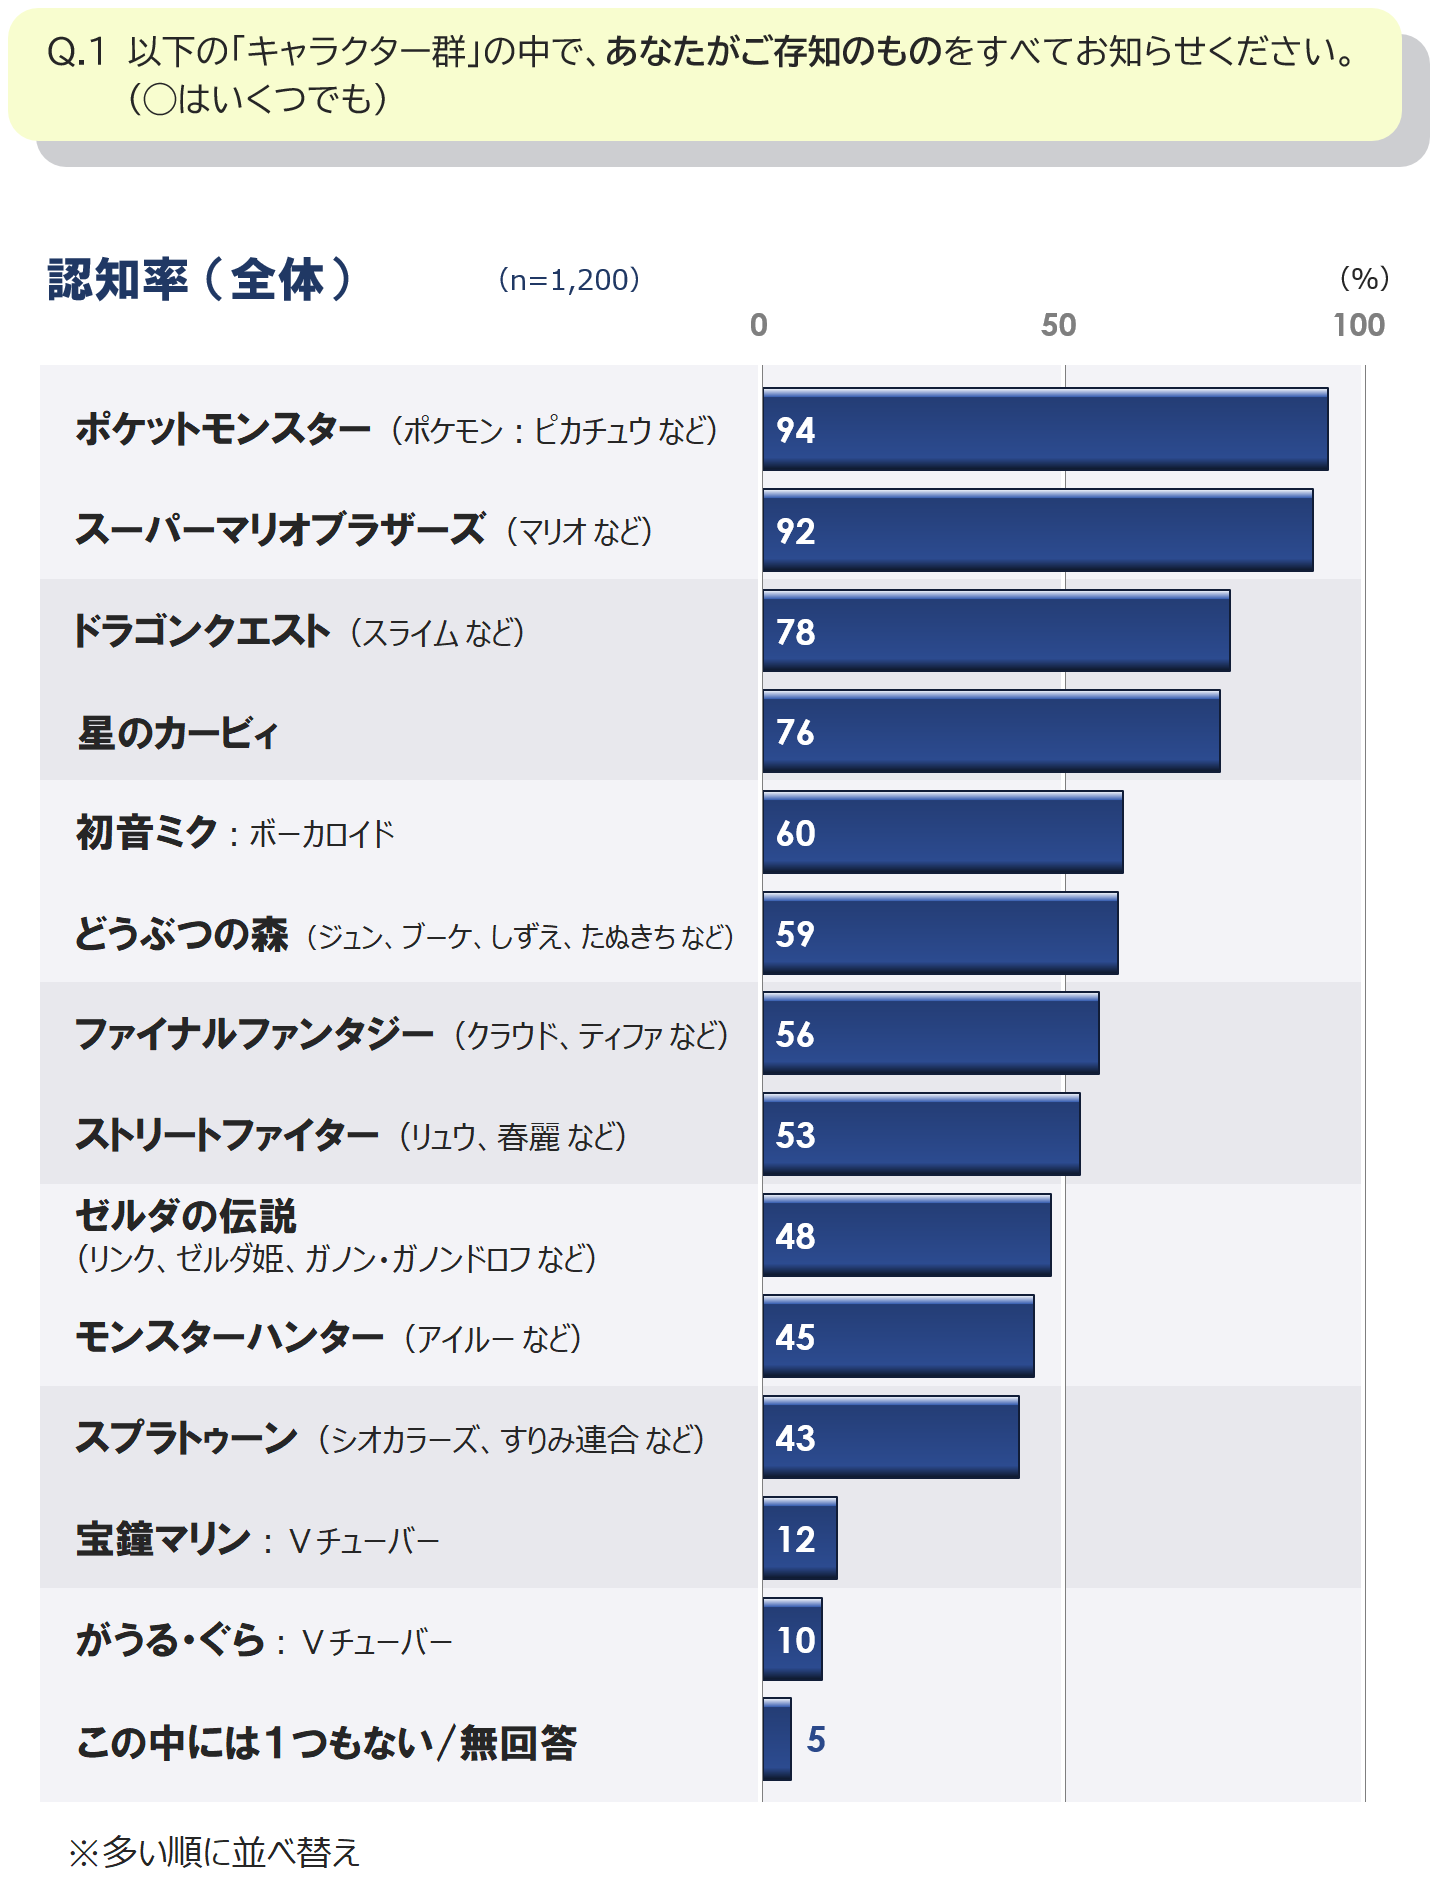The height and width of the screenshot is (1888, 1439).
Task: Click the ゼルダの伝説 bar showing 48
Action: (x=907, y=1235)
